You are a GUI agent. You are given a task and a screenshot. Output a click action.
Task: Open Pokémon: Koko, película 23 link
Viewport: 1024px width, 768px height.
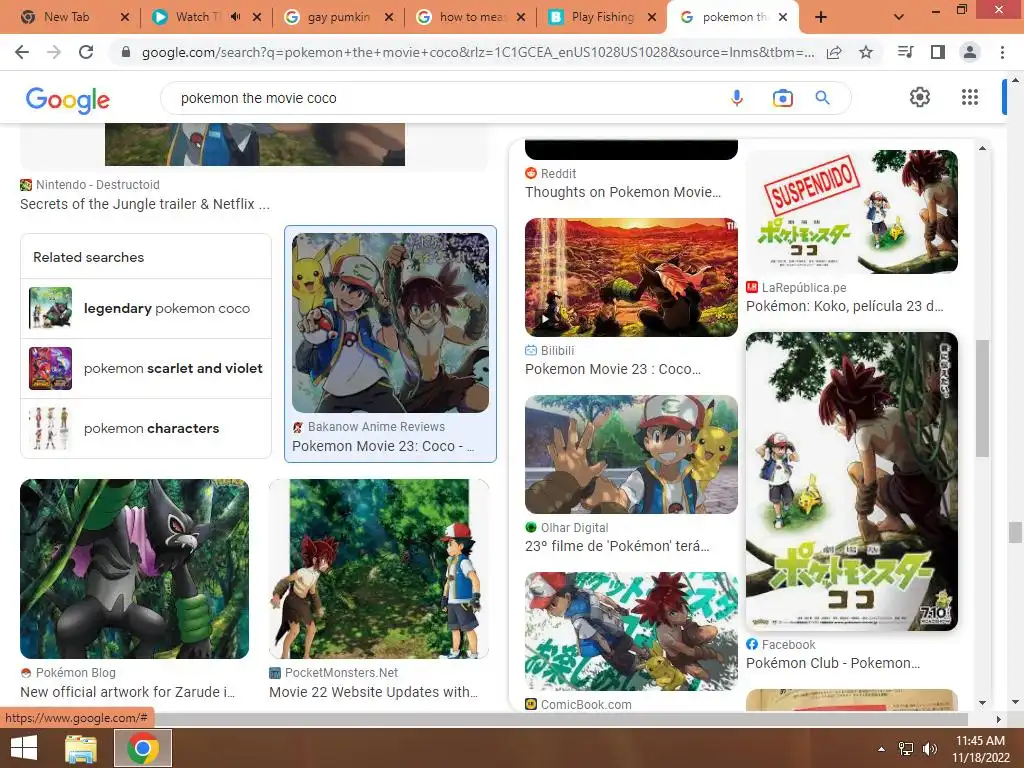[844, 306]
